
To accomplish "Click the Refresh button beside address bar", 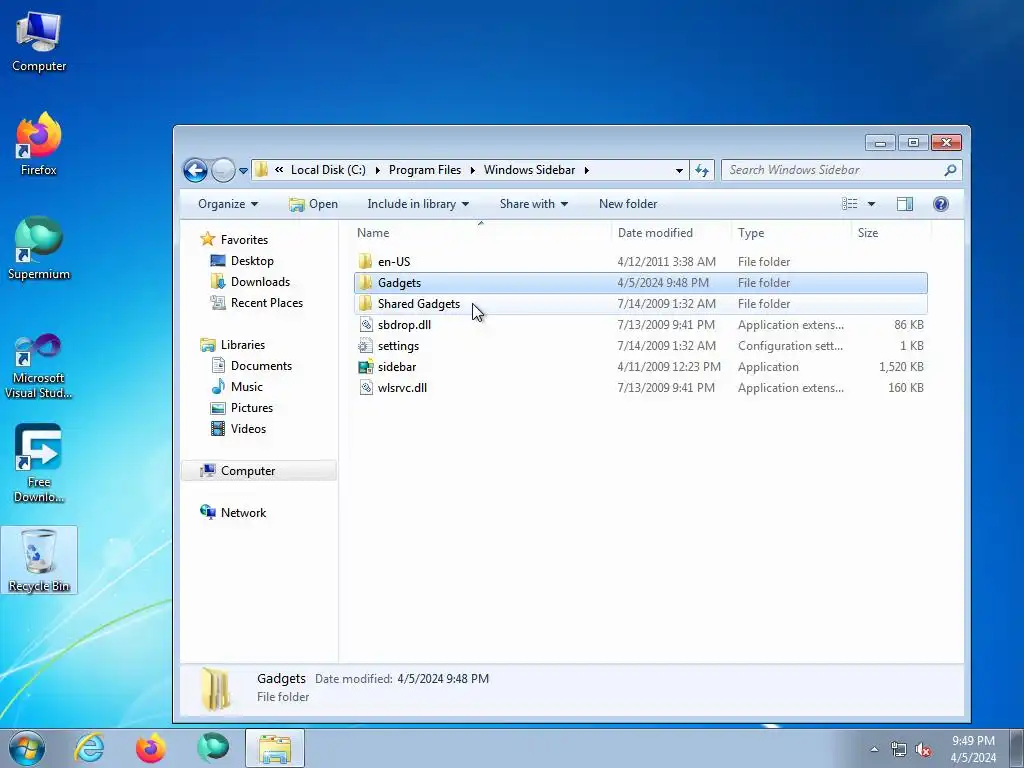I will pyautogui.click(x=702, y=170).
